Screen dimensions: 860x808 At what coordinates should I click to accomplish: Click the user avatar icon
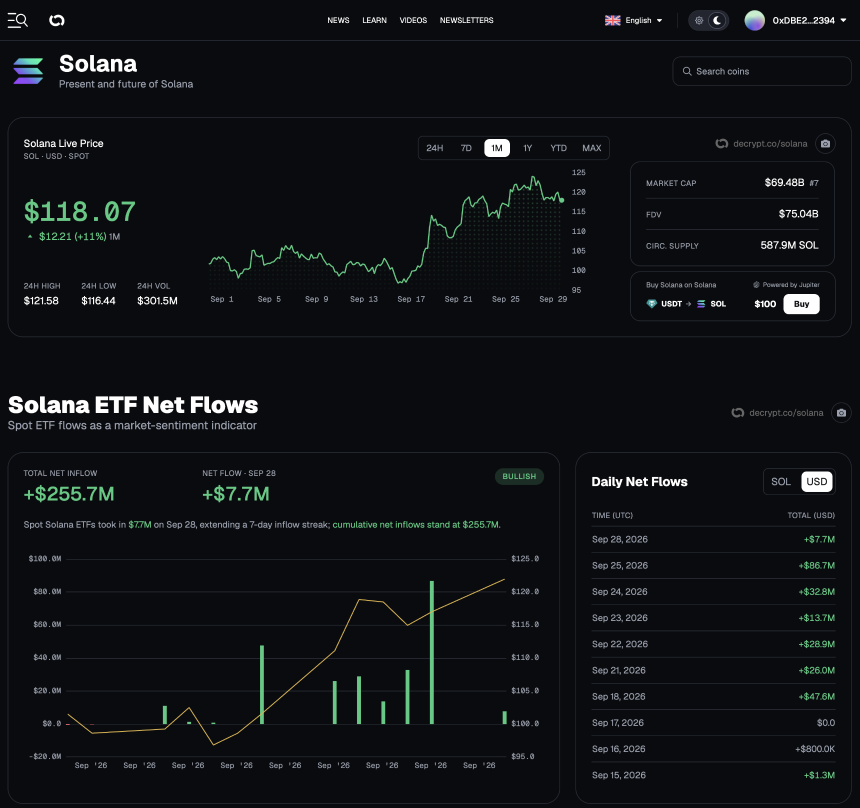[x=755, y=20]
